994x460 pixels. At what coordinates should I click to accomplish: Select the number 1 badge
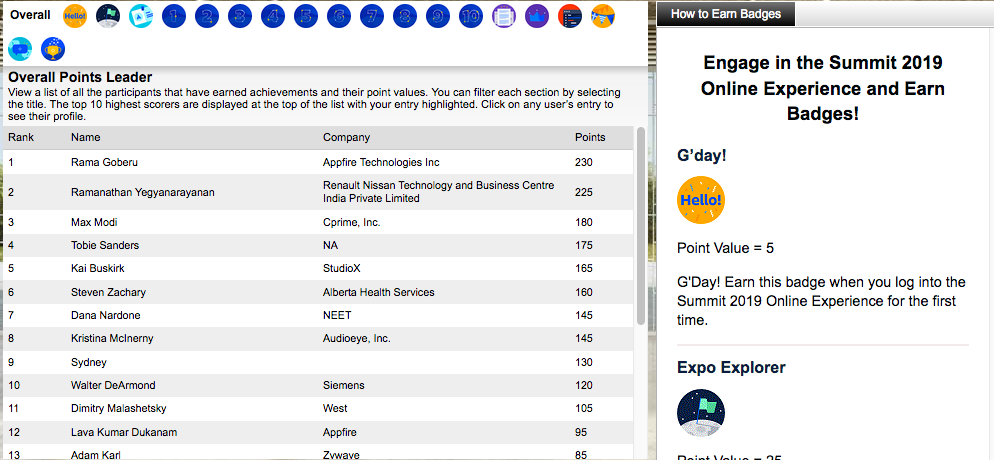(x=174, y=16)
